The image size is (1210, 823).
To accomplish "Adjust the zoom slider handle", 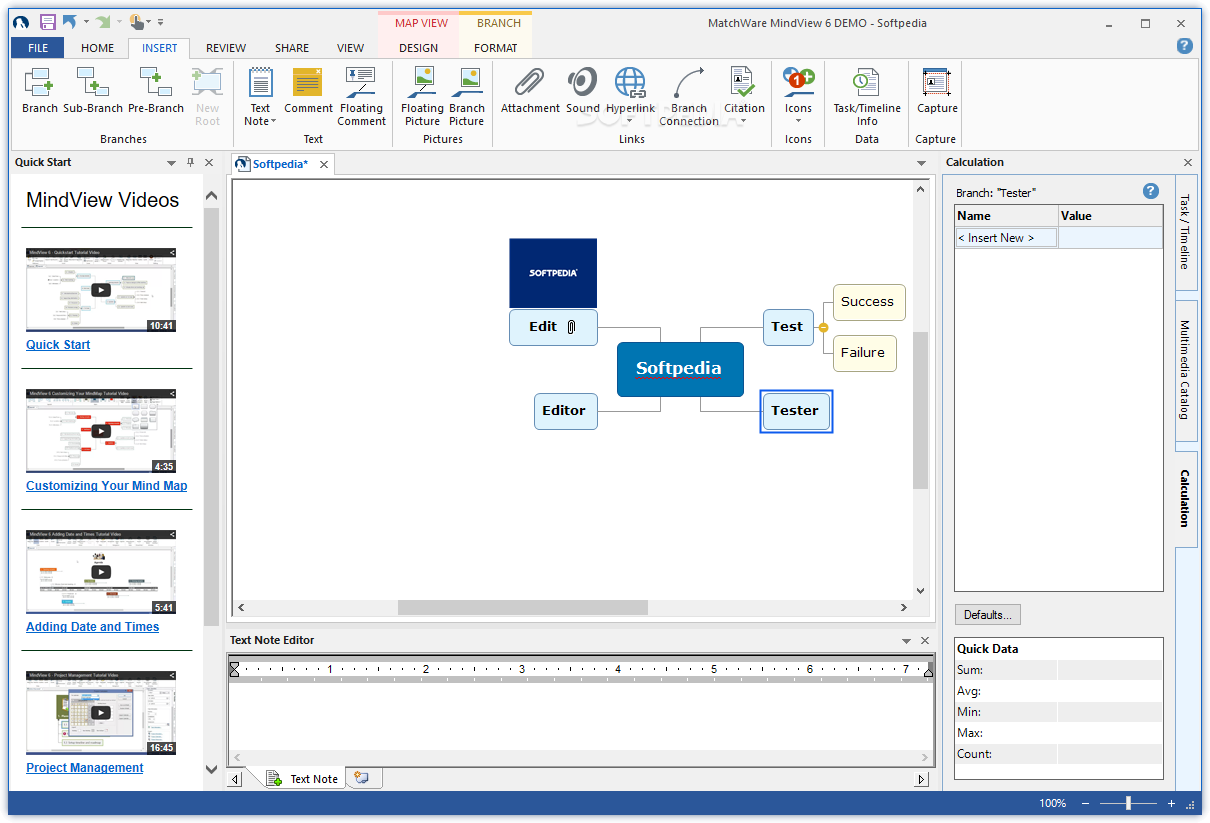I will (x=1128, y=803).
